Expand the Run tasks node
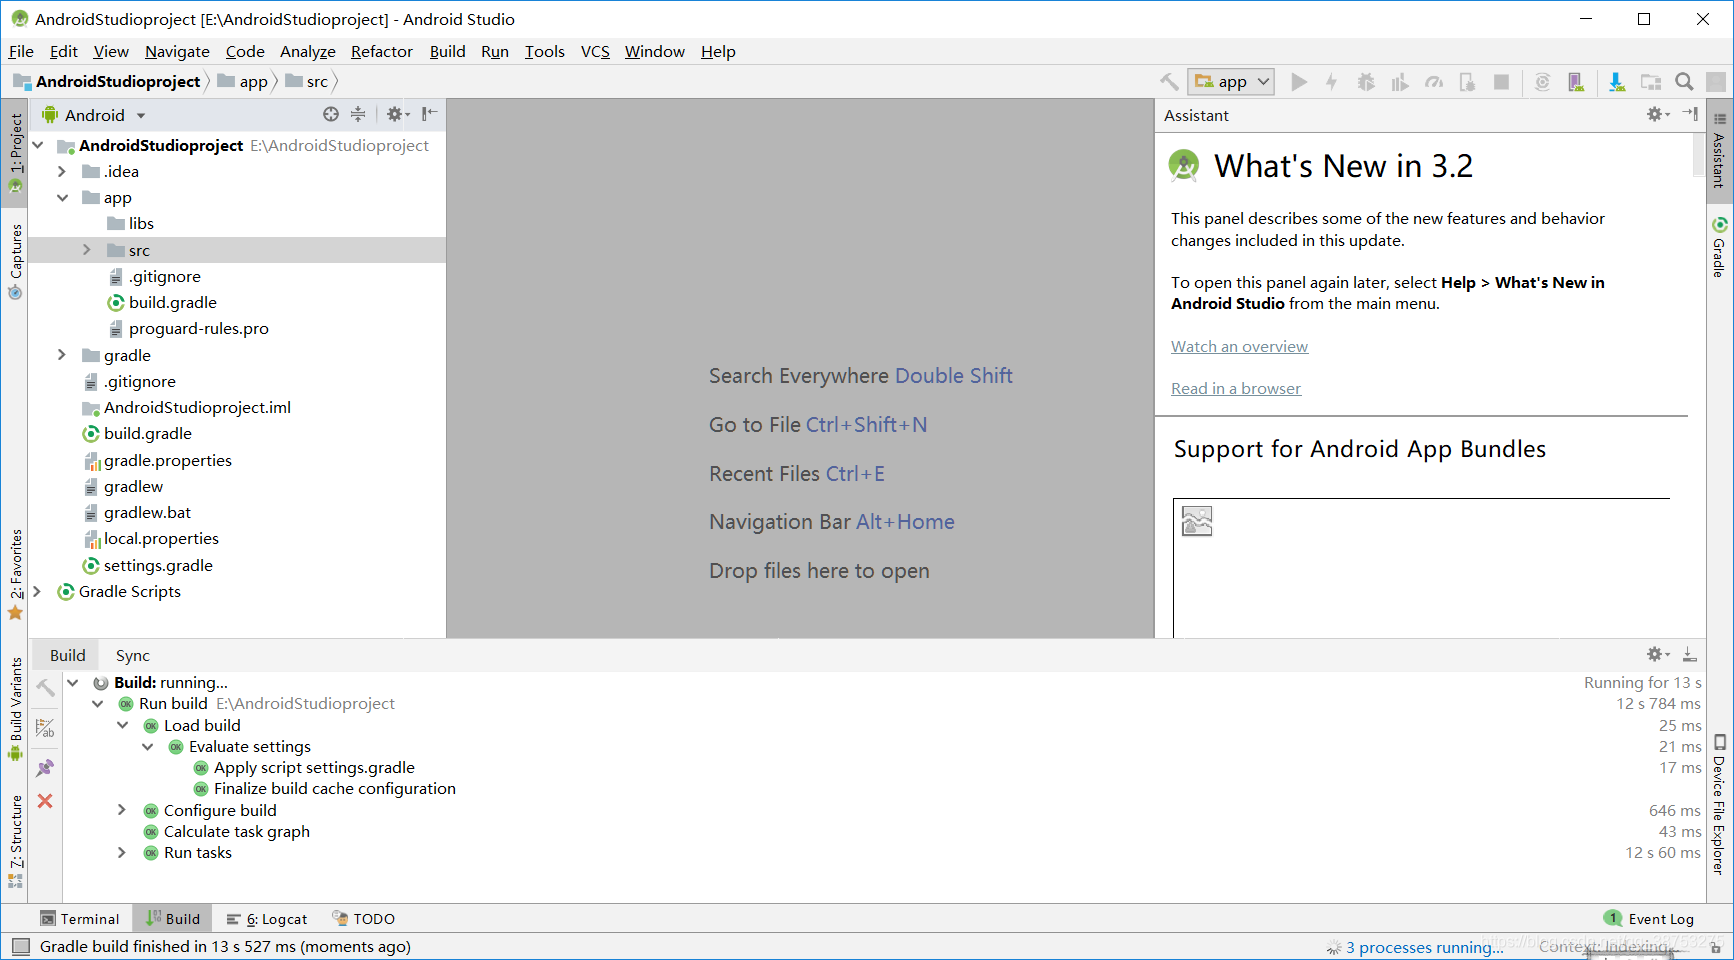The height and width of the screenshot is (960, 1734). click(x=122, y=852)
